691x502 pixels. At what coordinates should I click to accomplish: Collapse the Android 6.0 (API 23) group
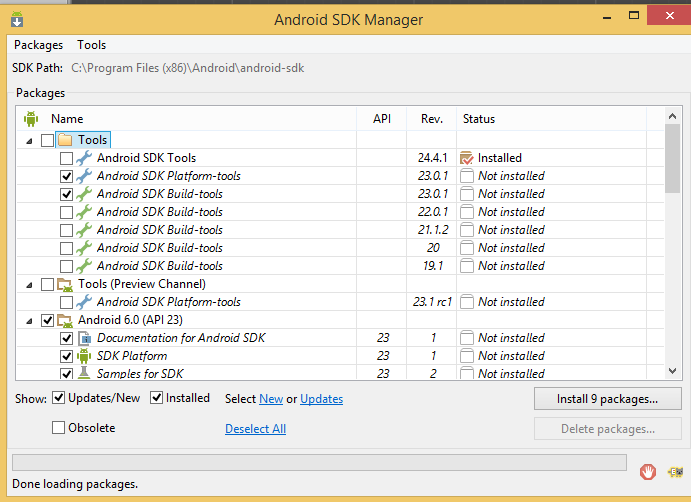29,321
